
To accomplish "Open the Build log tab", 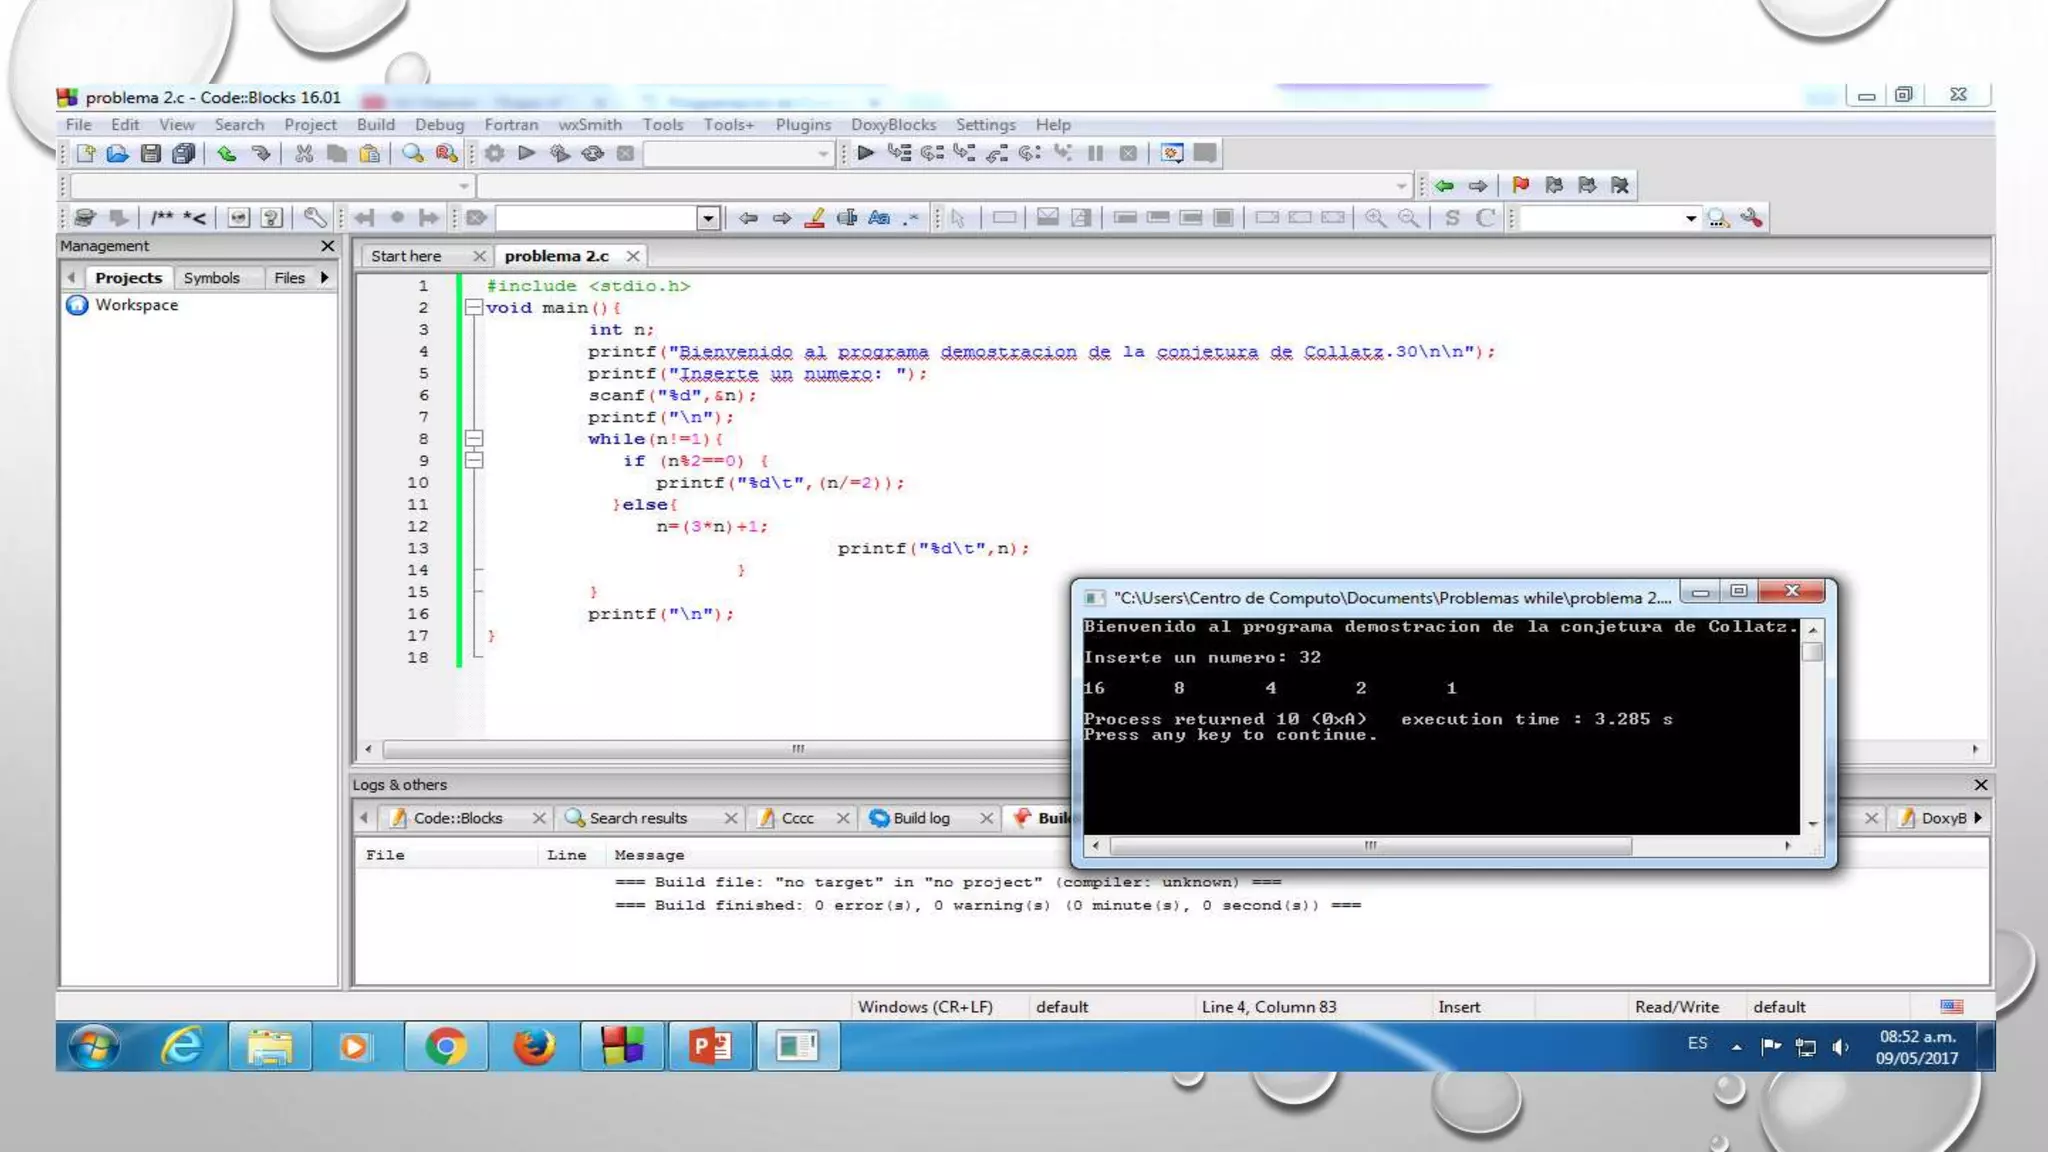I will (x=920, y=818).
